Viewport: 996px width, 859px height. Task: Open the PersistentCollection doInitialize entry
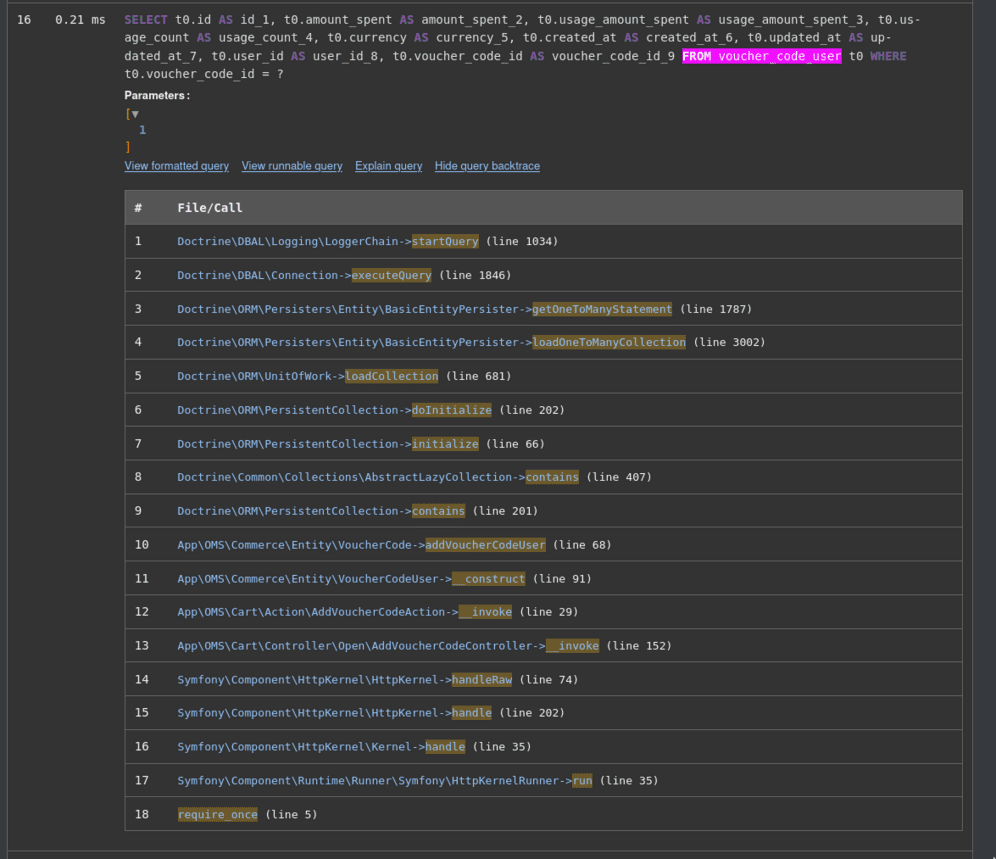coord(334,410)
